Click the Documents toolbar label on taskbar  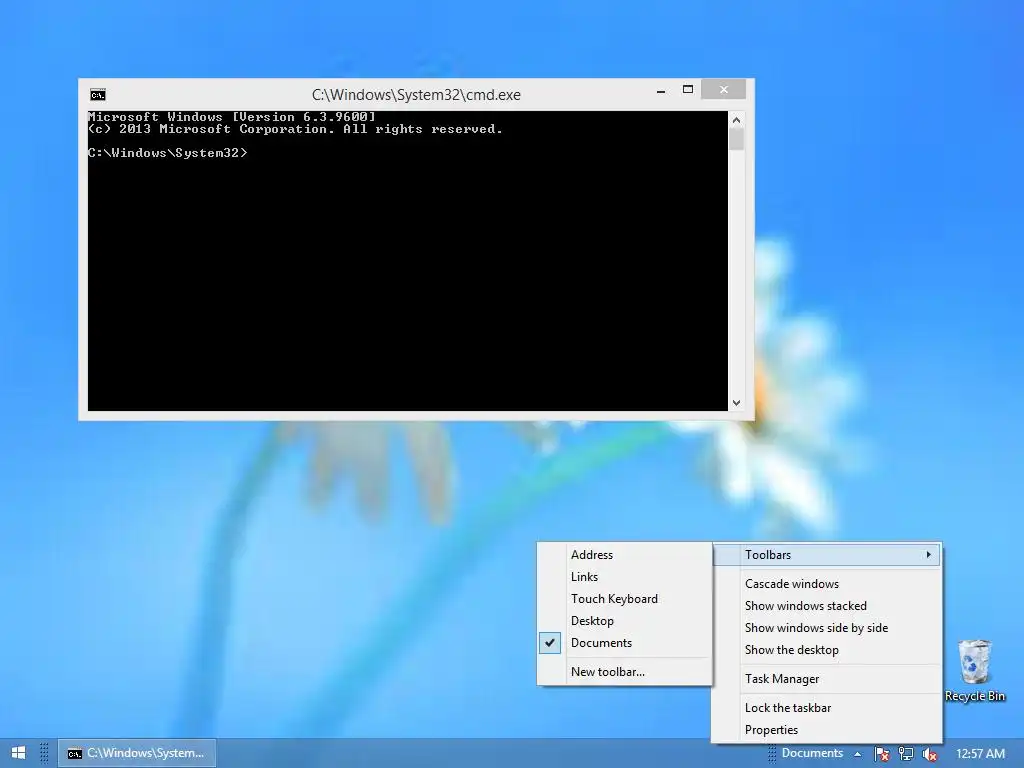tap(812, 753)
